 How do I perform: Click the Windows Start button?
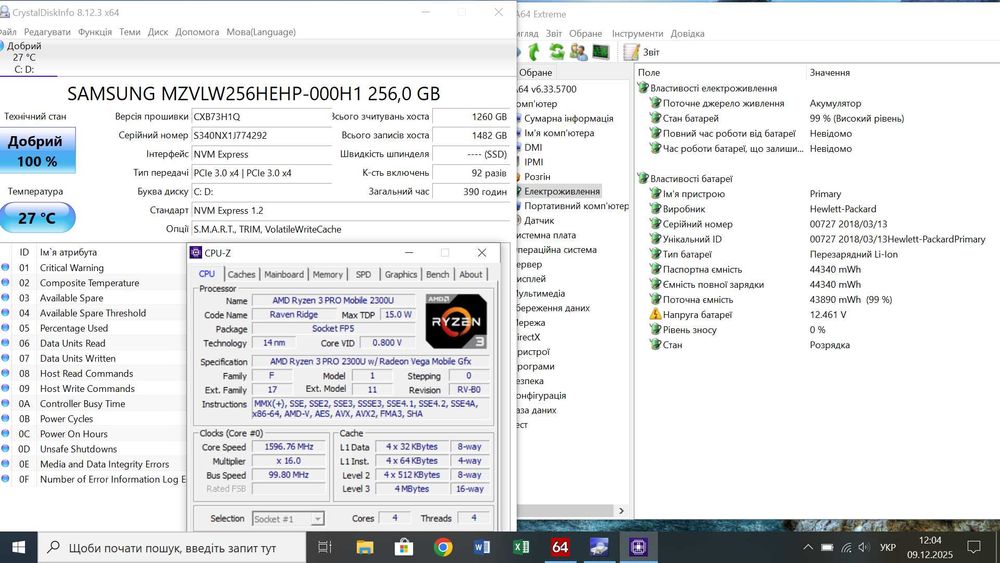coord(18,547)
